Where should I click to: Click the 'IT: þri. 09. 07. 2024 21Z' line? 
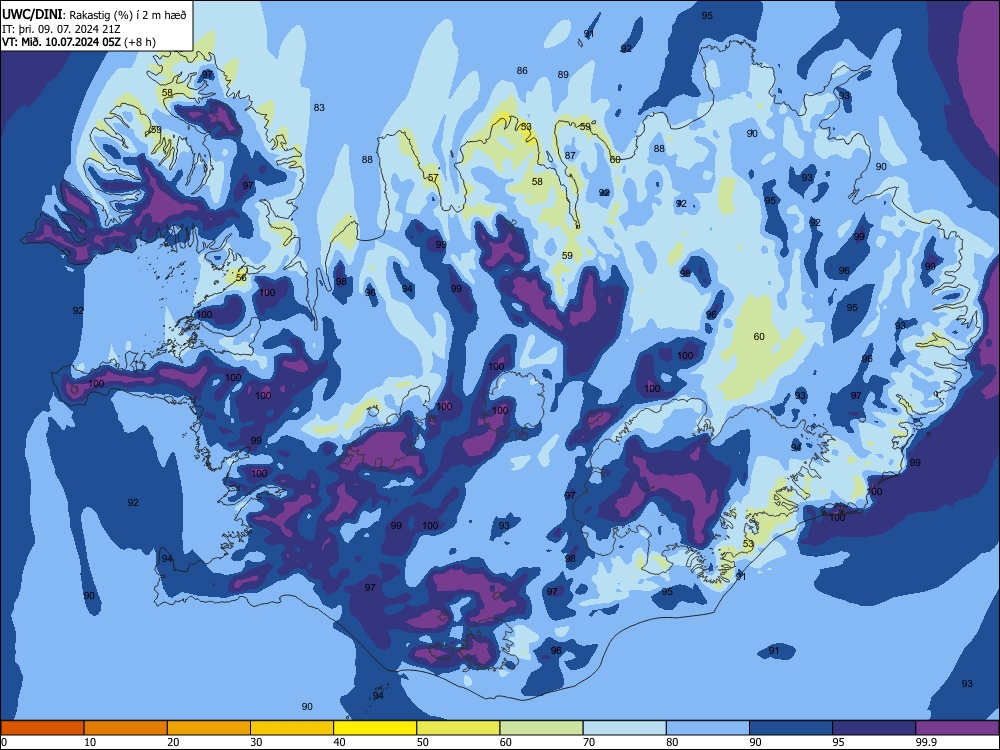coord(61,29)
